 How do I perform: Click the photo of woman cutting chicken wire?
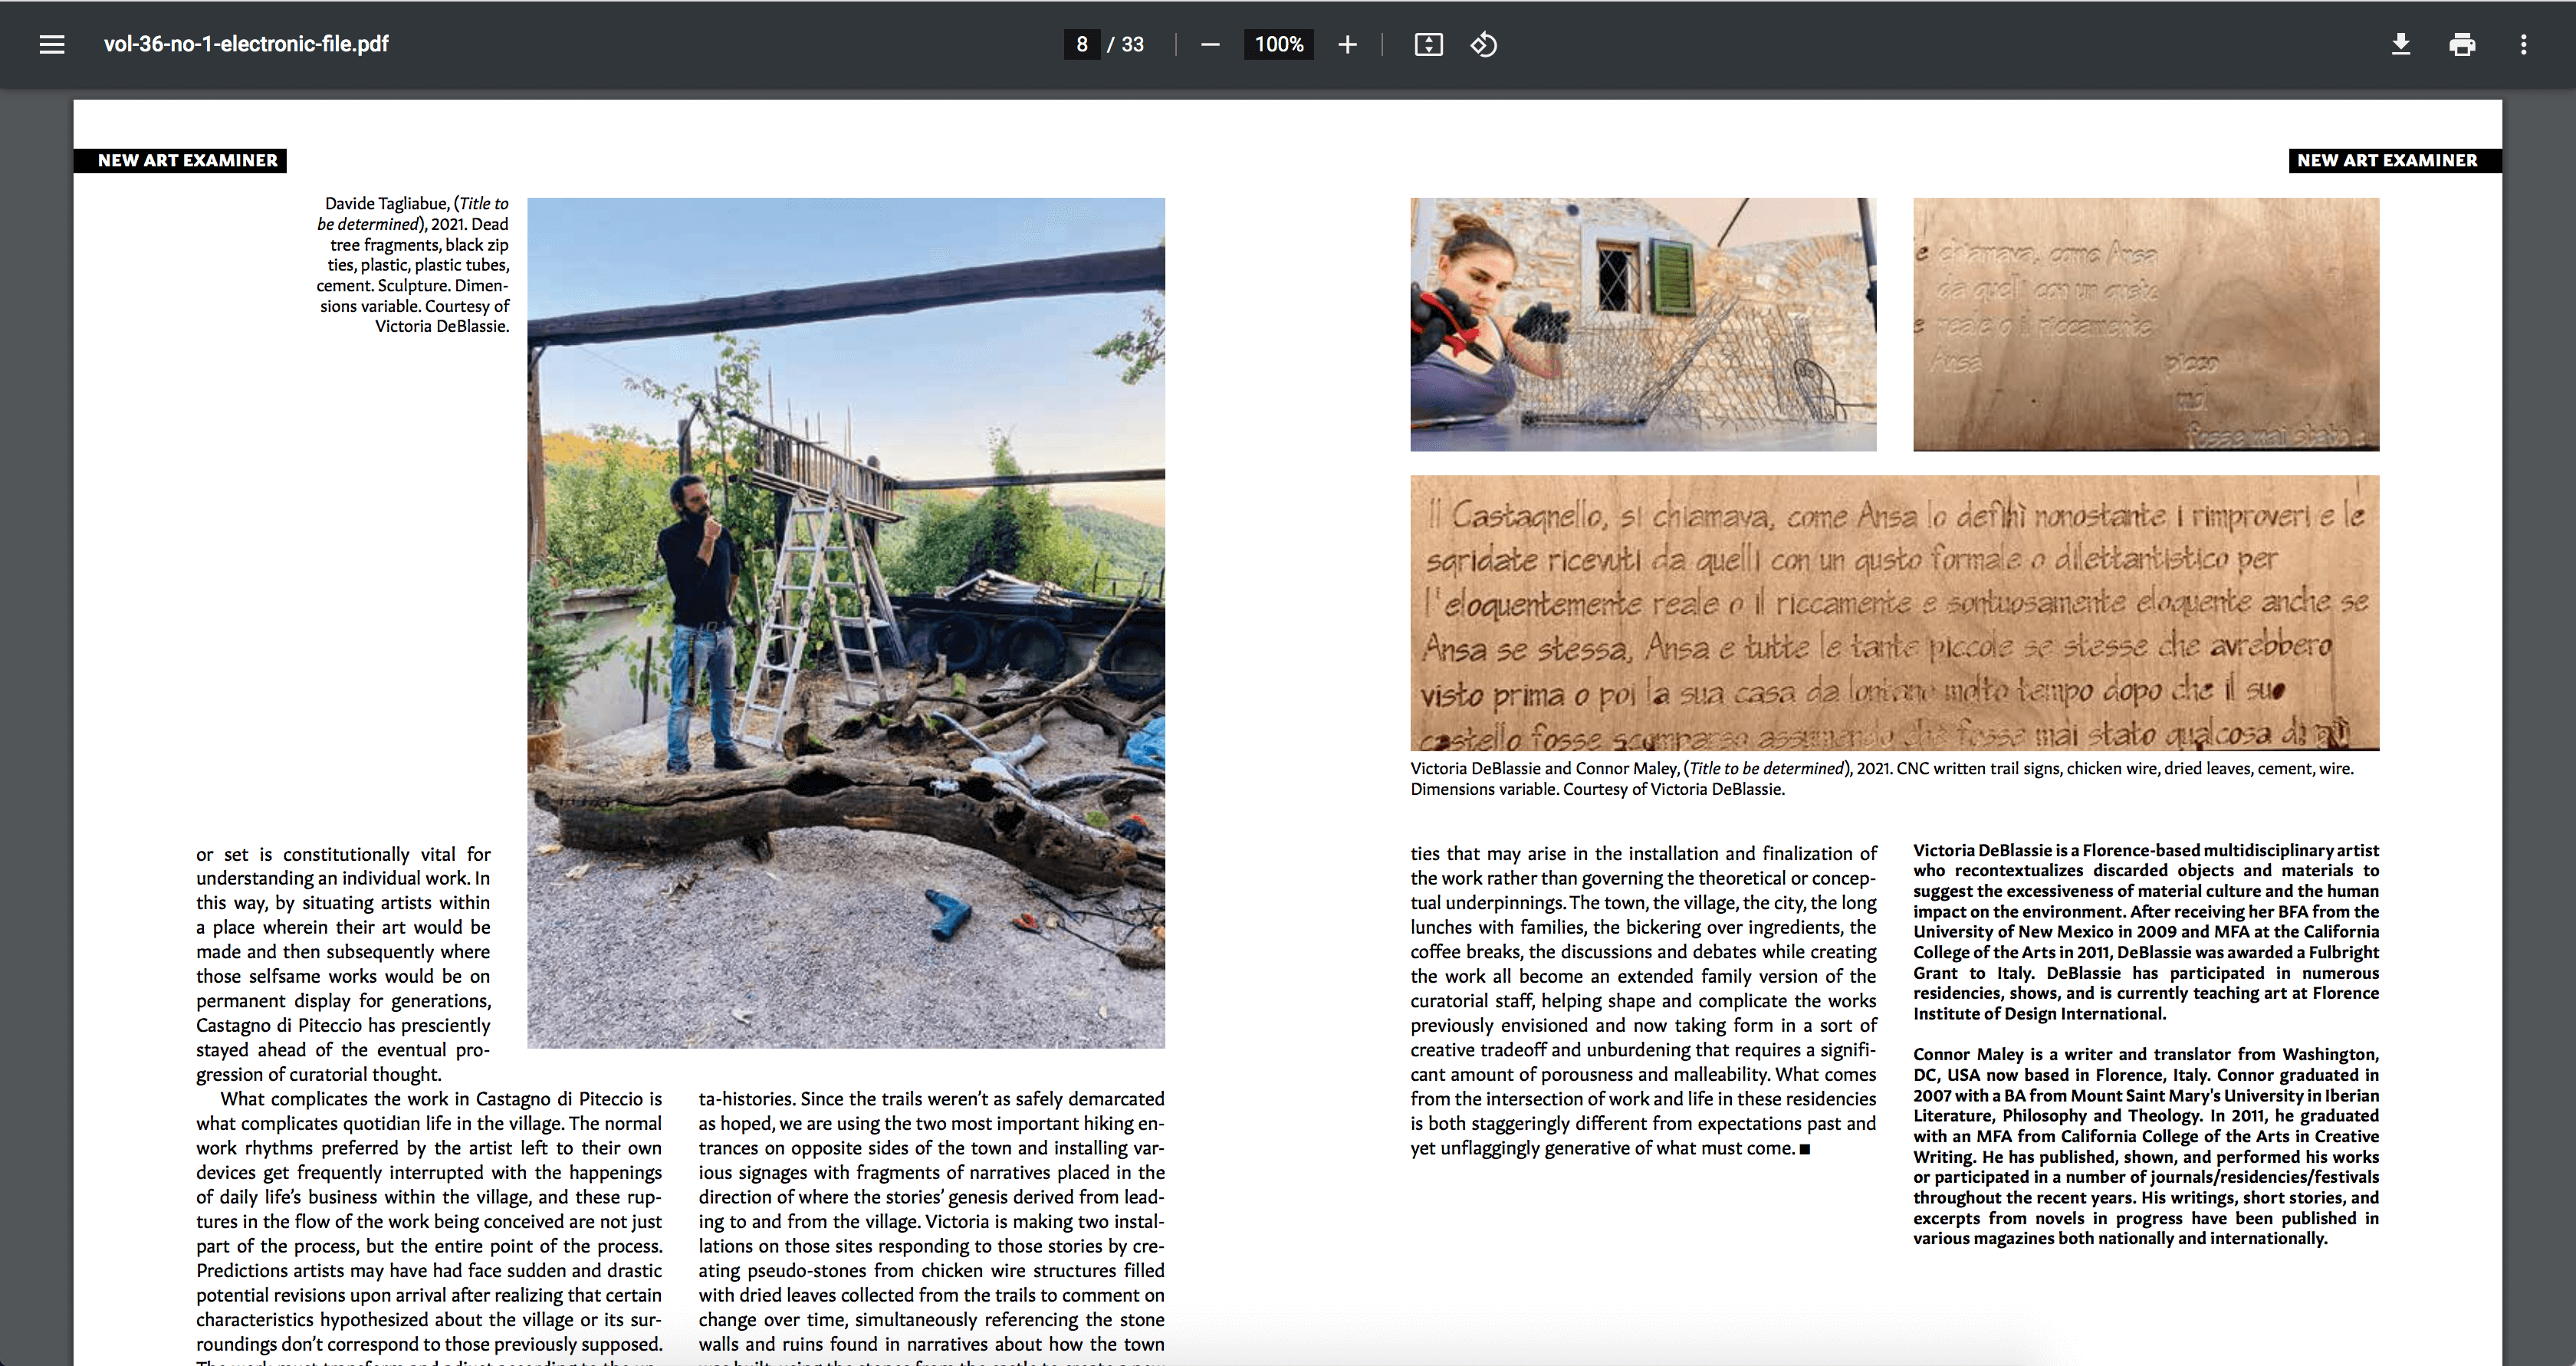1643,324
